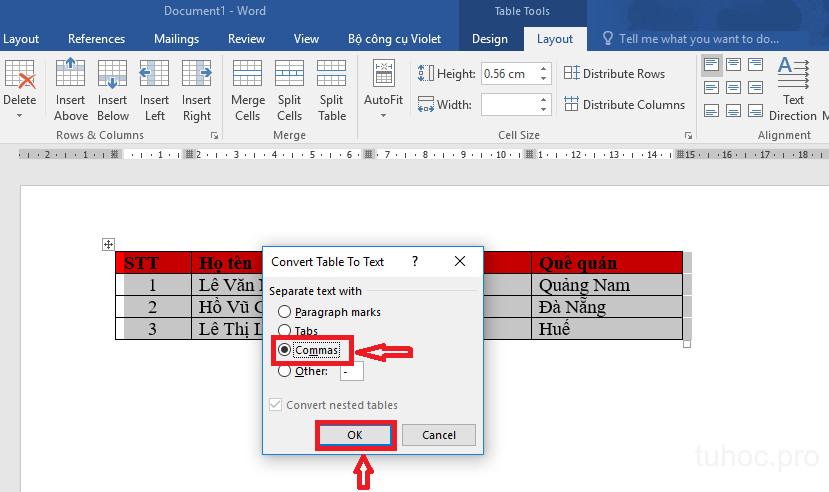
Task: Click the Other separator text box
Action: coord(352,371)
